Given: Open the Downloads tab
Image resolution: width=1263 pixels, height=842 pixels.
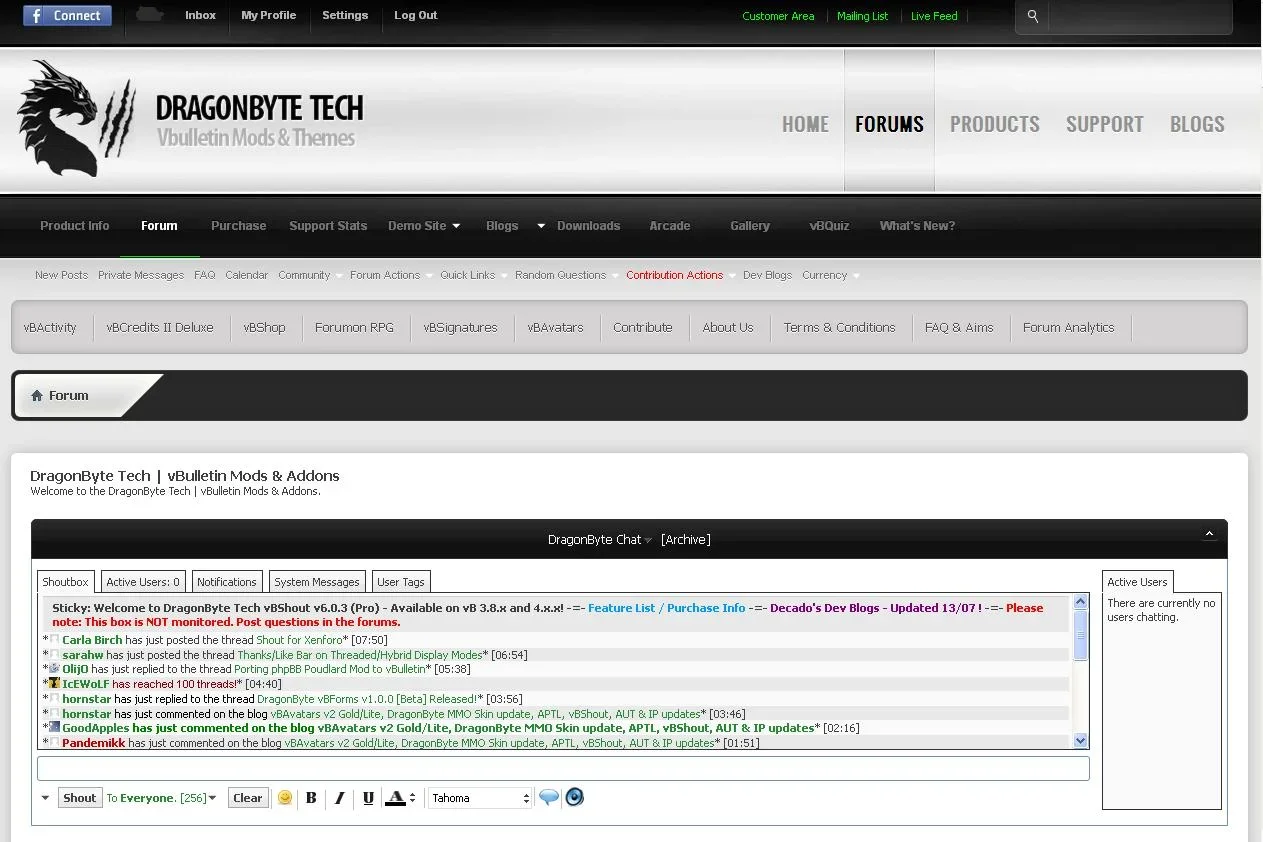Looking at the screenshot, I should (589, 226).
